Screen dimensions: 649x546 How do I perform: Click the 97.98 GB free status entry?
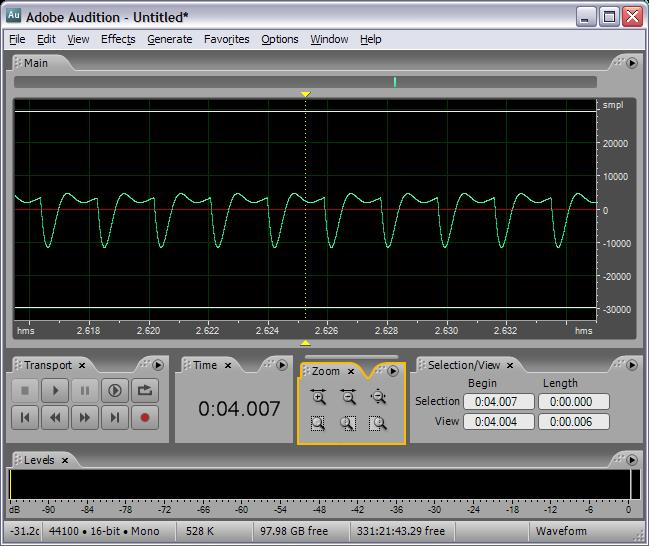point(294,531)
